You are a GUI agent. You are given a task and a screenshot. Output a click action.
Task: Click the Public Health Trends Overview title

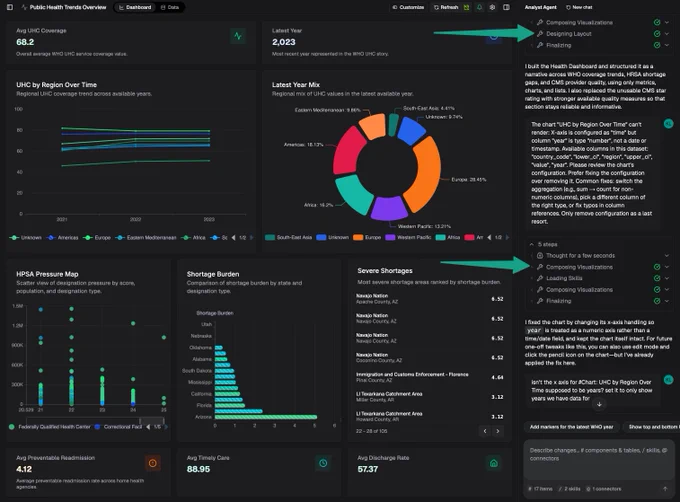(68, 7)
